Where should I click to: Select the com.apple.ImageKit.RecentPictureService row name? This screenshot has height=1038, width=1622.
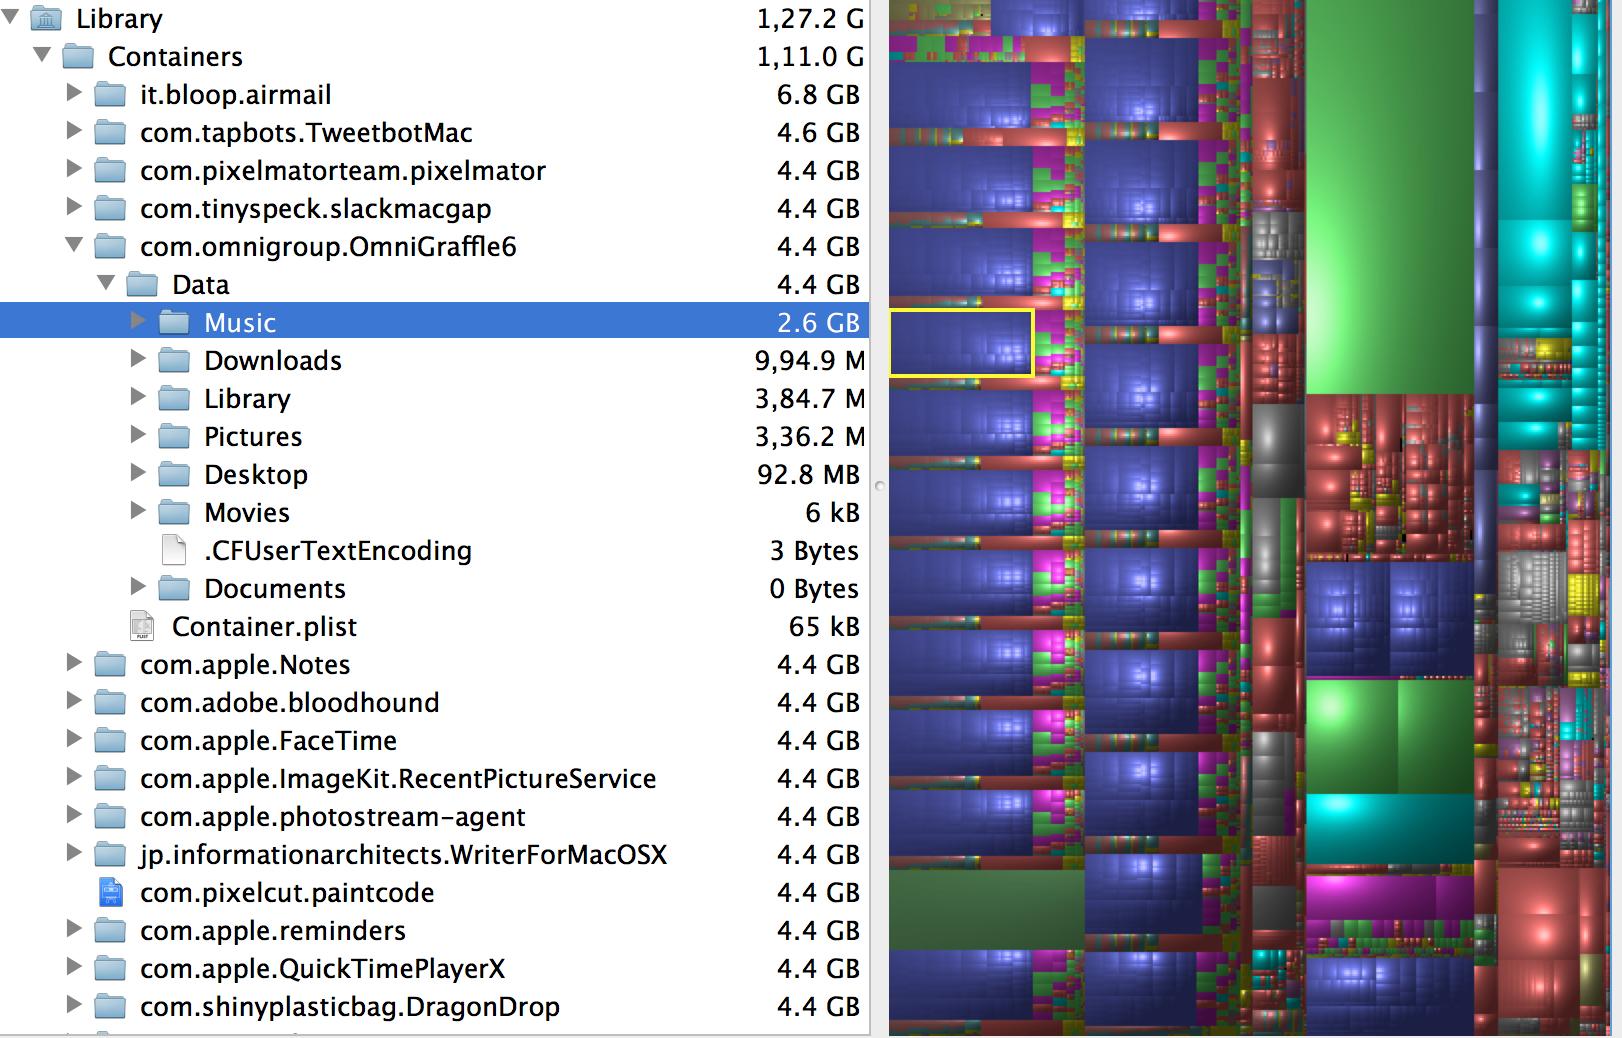pyautogui.click(x=398, y=779)
